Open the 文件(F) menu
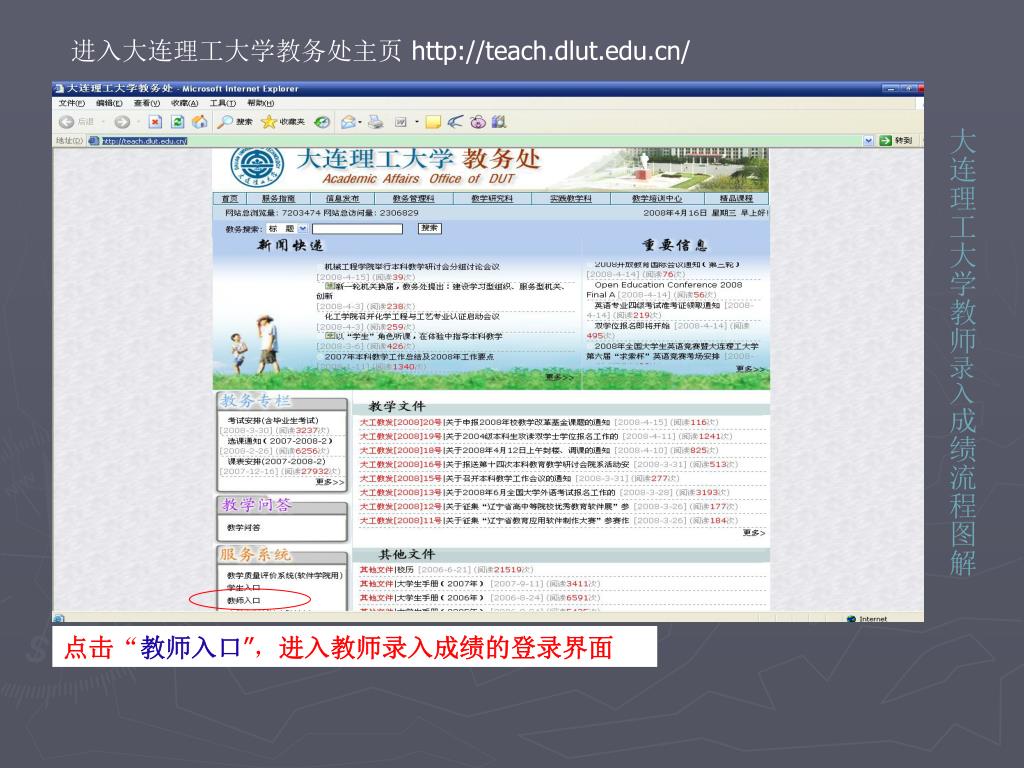Screen dimensions: 1024x768 tap(71, 103)
